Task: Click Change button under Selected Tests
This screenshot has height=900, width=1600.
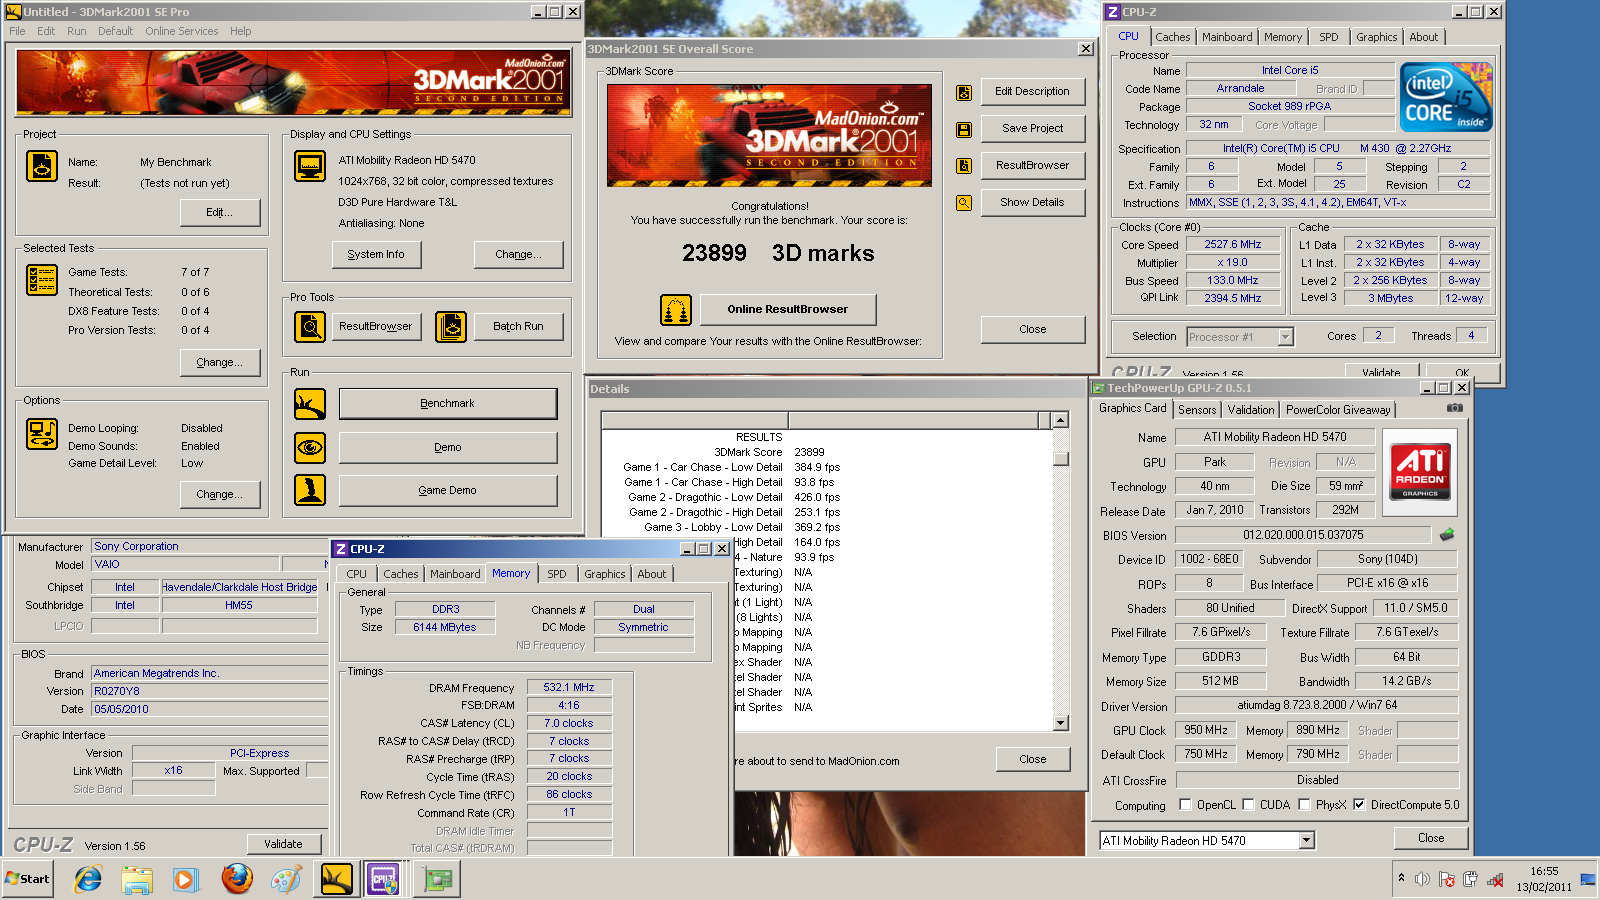Action: (x=220, y=362)
